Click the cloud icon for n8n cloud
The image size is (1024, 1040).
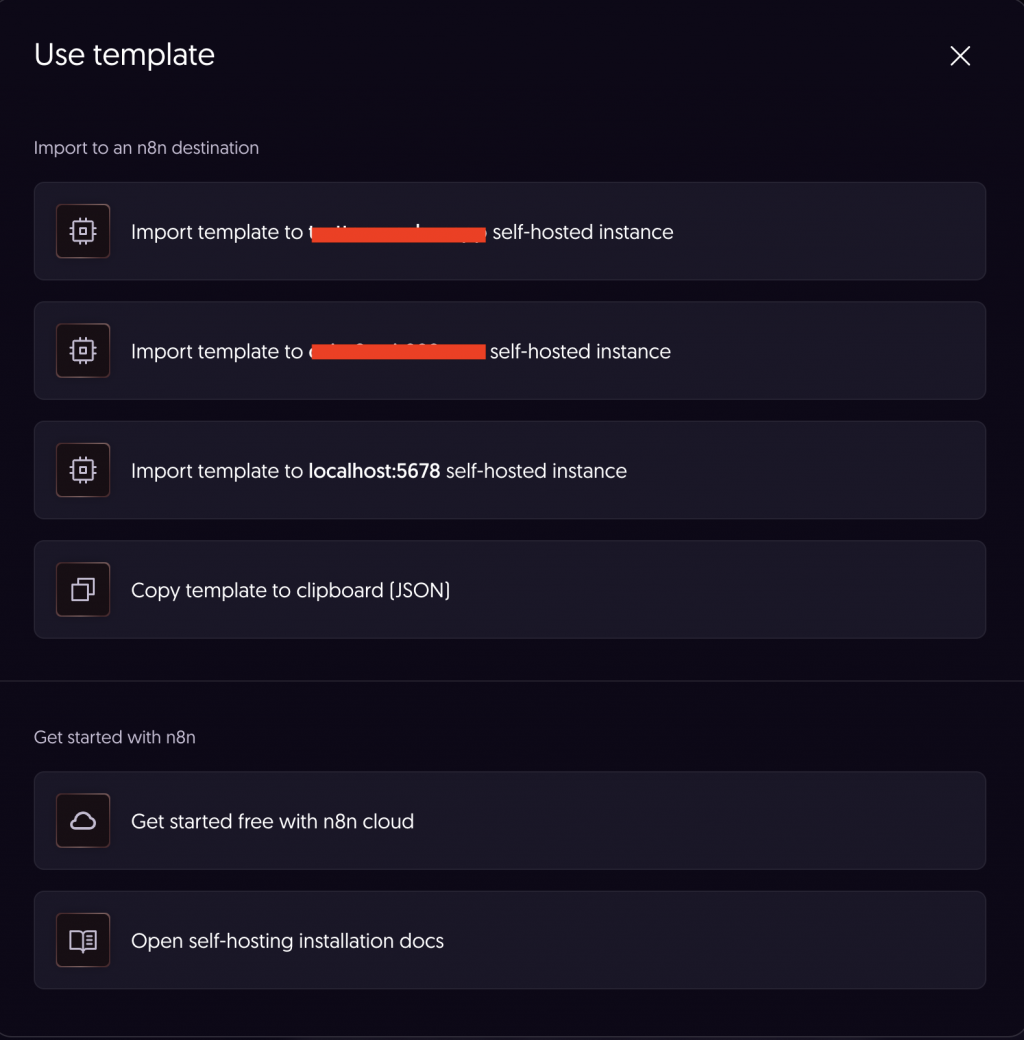(83, 821)
